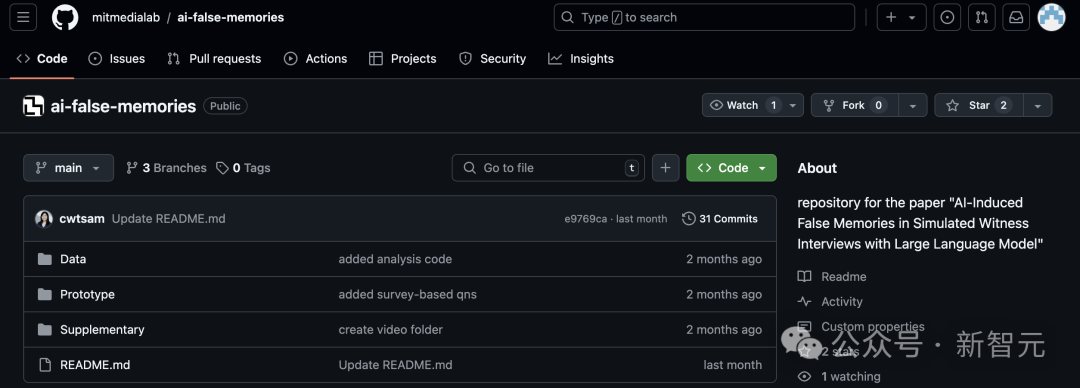Switch to the Projects tab
Viewport: 1080px width, 388px height.
pyautogui.click(x=403, y=59)
